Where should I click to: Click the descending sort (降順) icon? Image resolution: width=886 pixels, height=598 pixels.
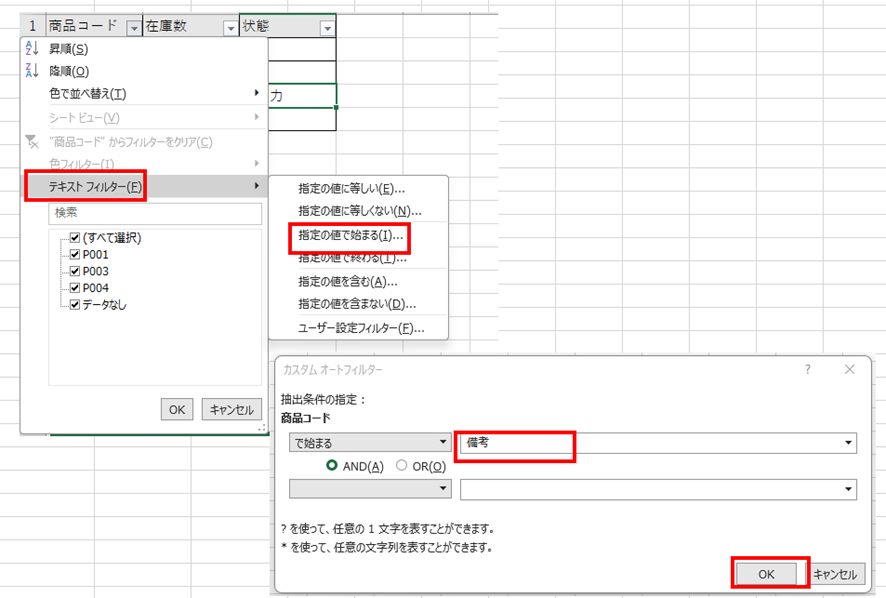(x=30, y=71)
